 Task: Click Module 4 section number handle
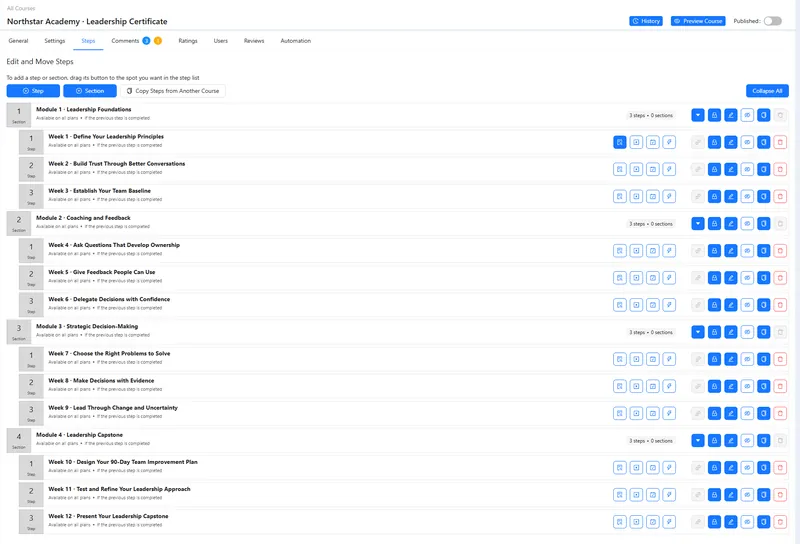coord(19,440)
